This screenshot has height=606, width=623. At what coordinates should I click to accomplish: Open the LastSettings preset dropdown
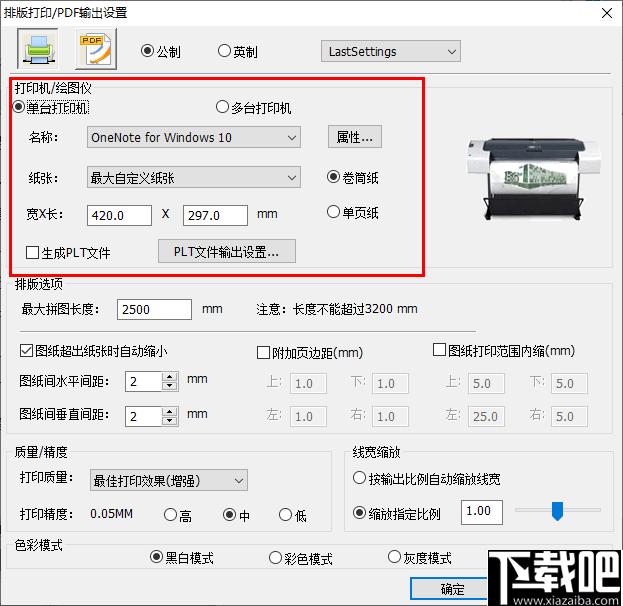[391, 51]
